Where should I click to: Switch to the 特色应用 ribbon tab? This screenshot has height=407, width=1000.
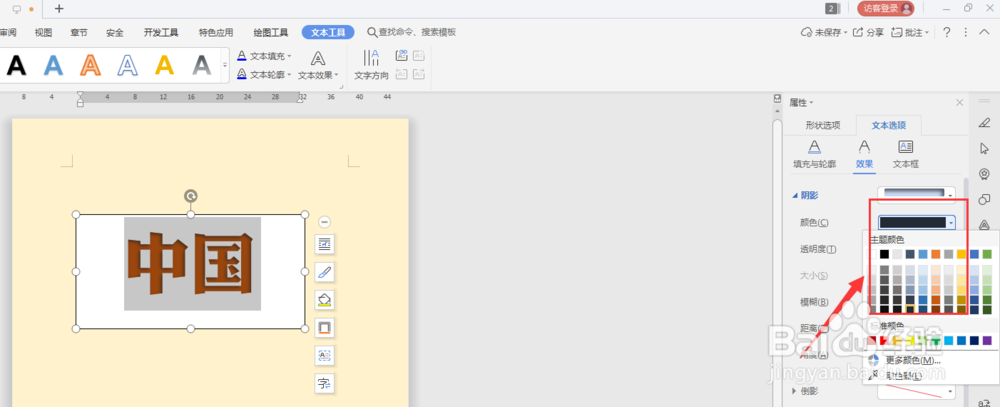pyautogui.click(x=216, y=33)
